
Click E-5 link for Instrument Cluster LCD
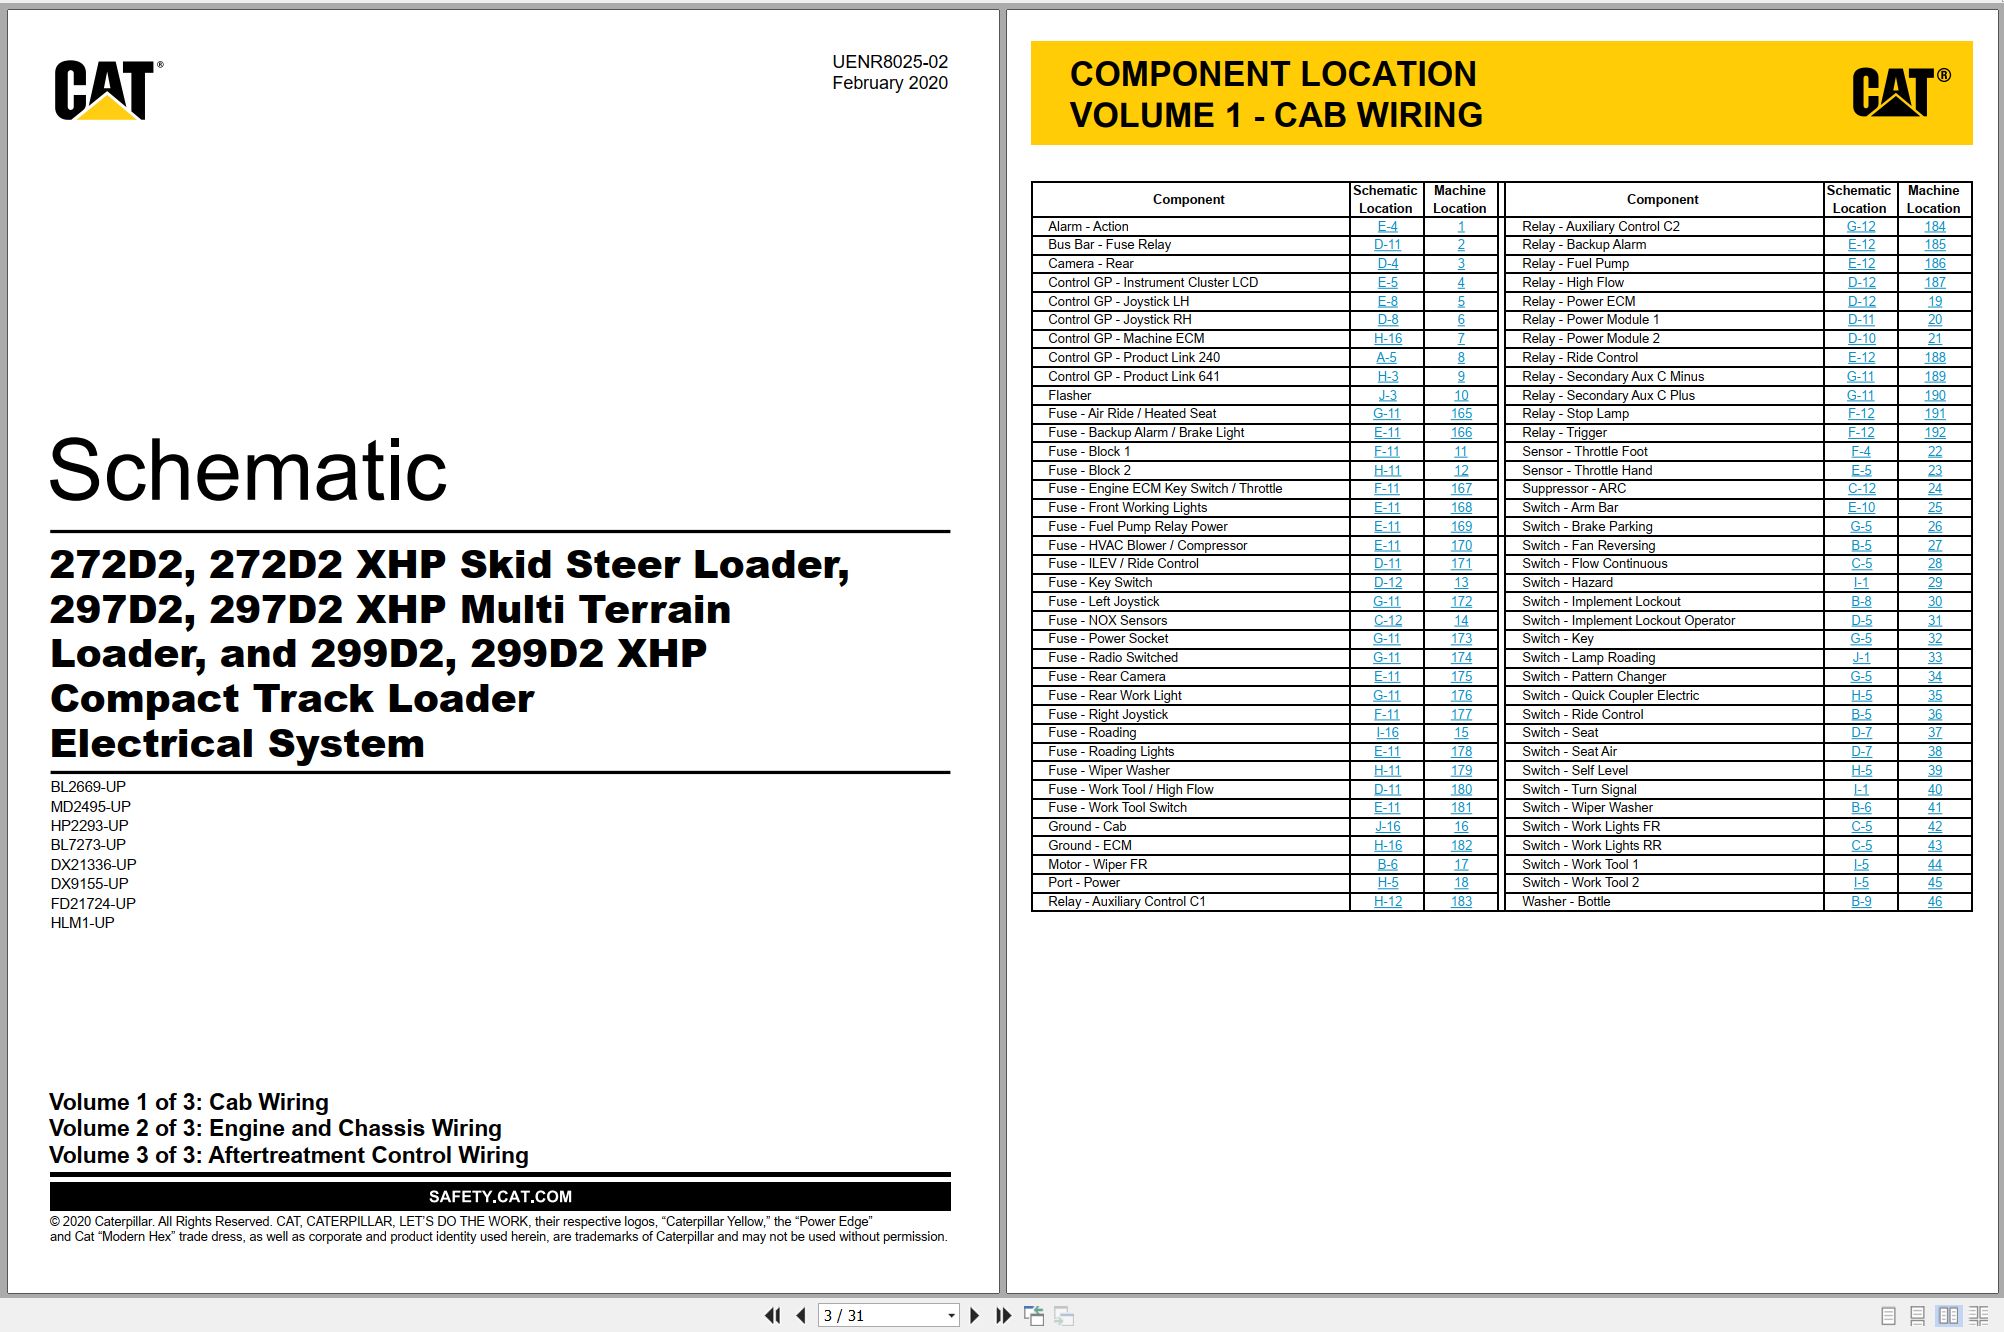(1387, 283)
